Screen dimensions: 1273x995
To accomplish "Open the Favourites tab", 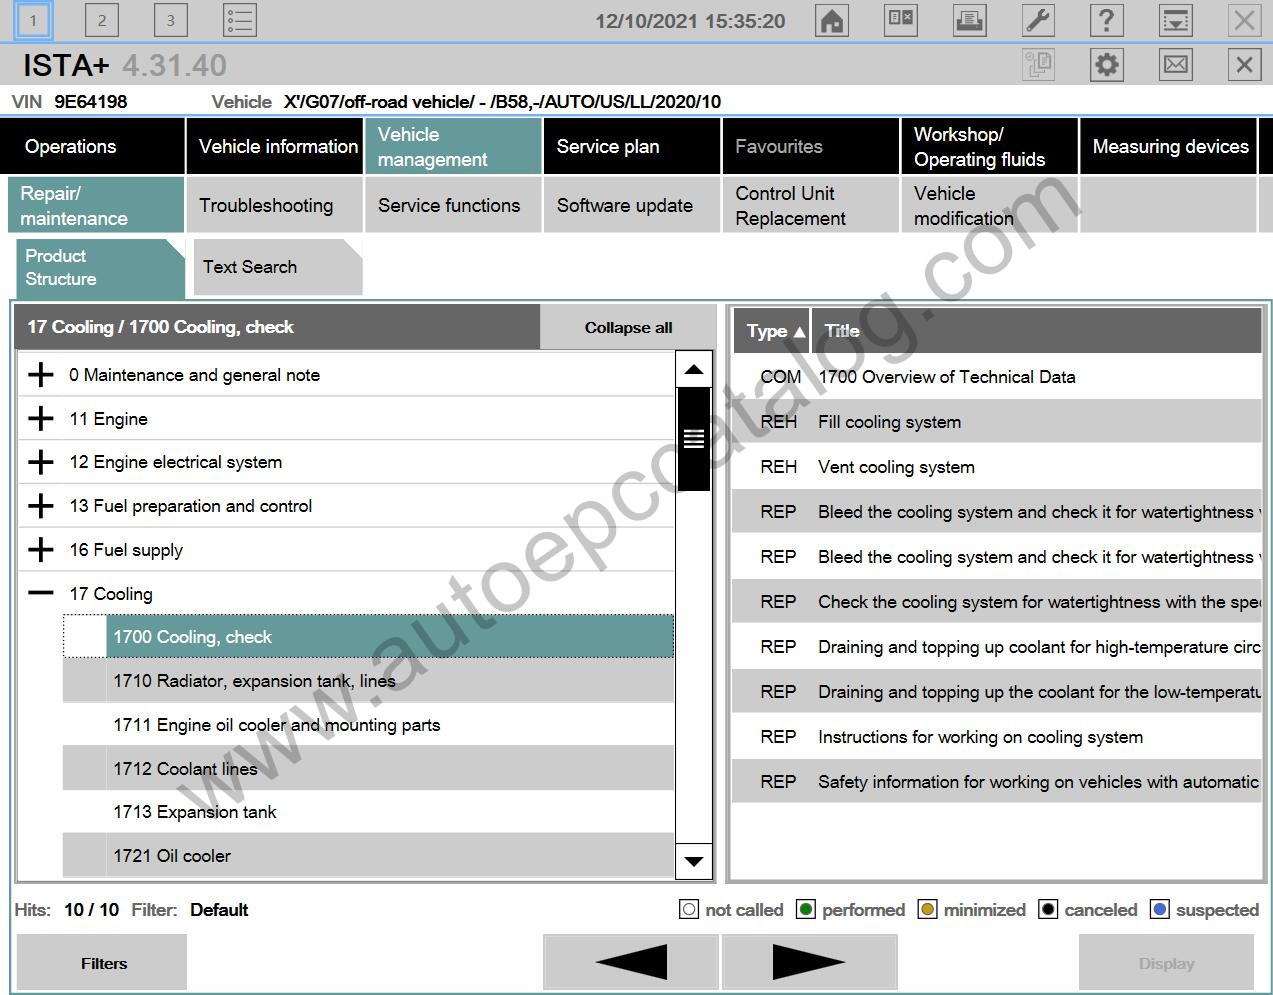I will click(x=811, y=146).
